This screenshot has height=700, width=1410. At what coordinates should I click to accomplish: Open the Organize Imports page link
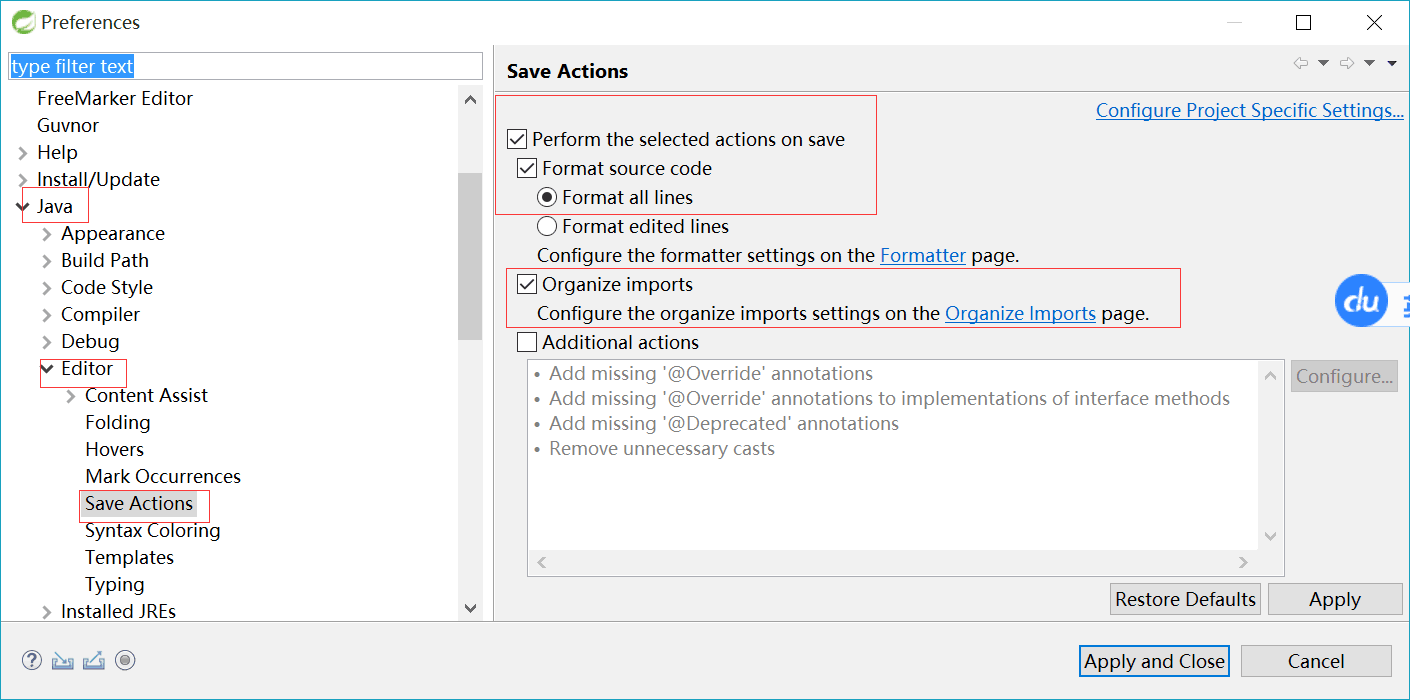pos(1021,314)
